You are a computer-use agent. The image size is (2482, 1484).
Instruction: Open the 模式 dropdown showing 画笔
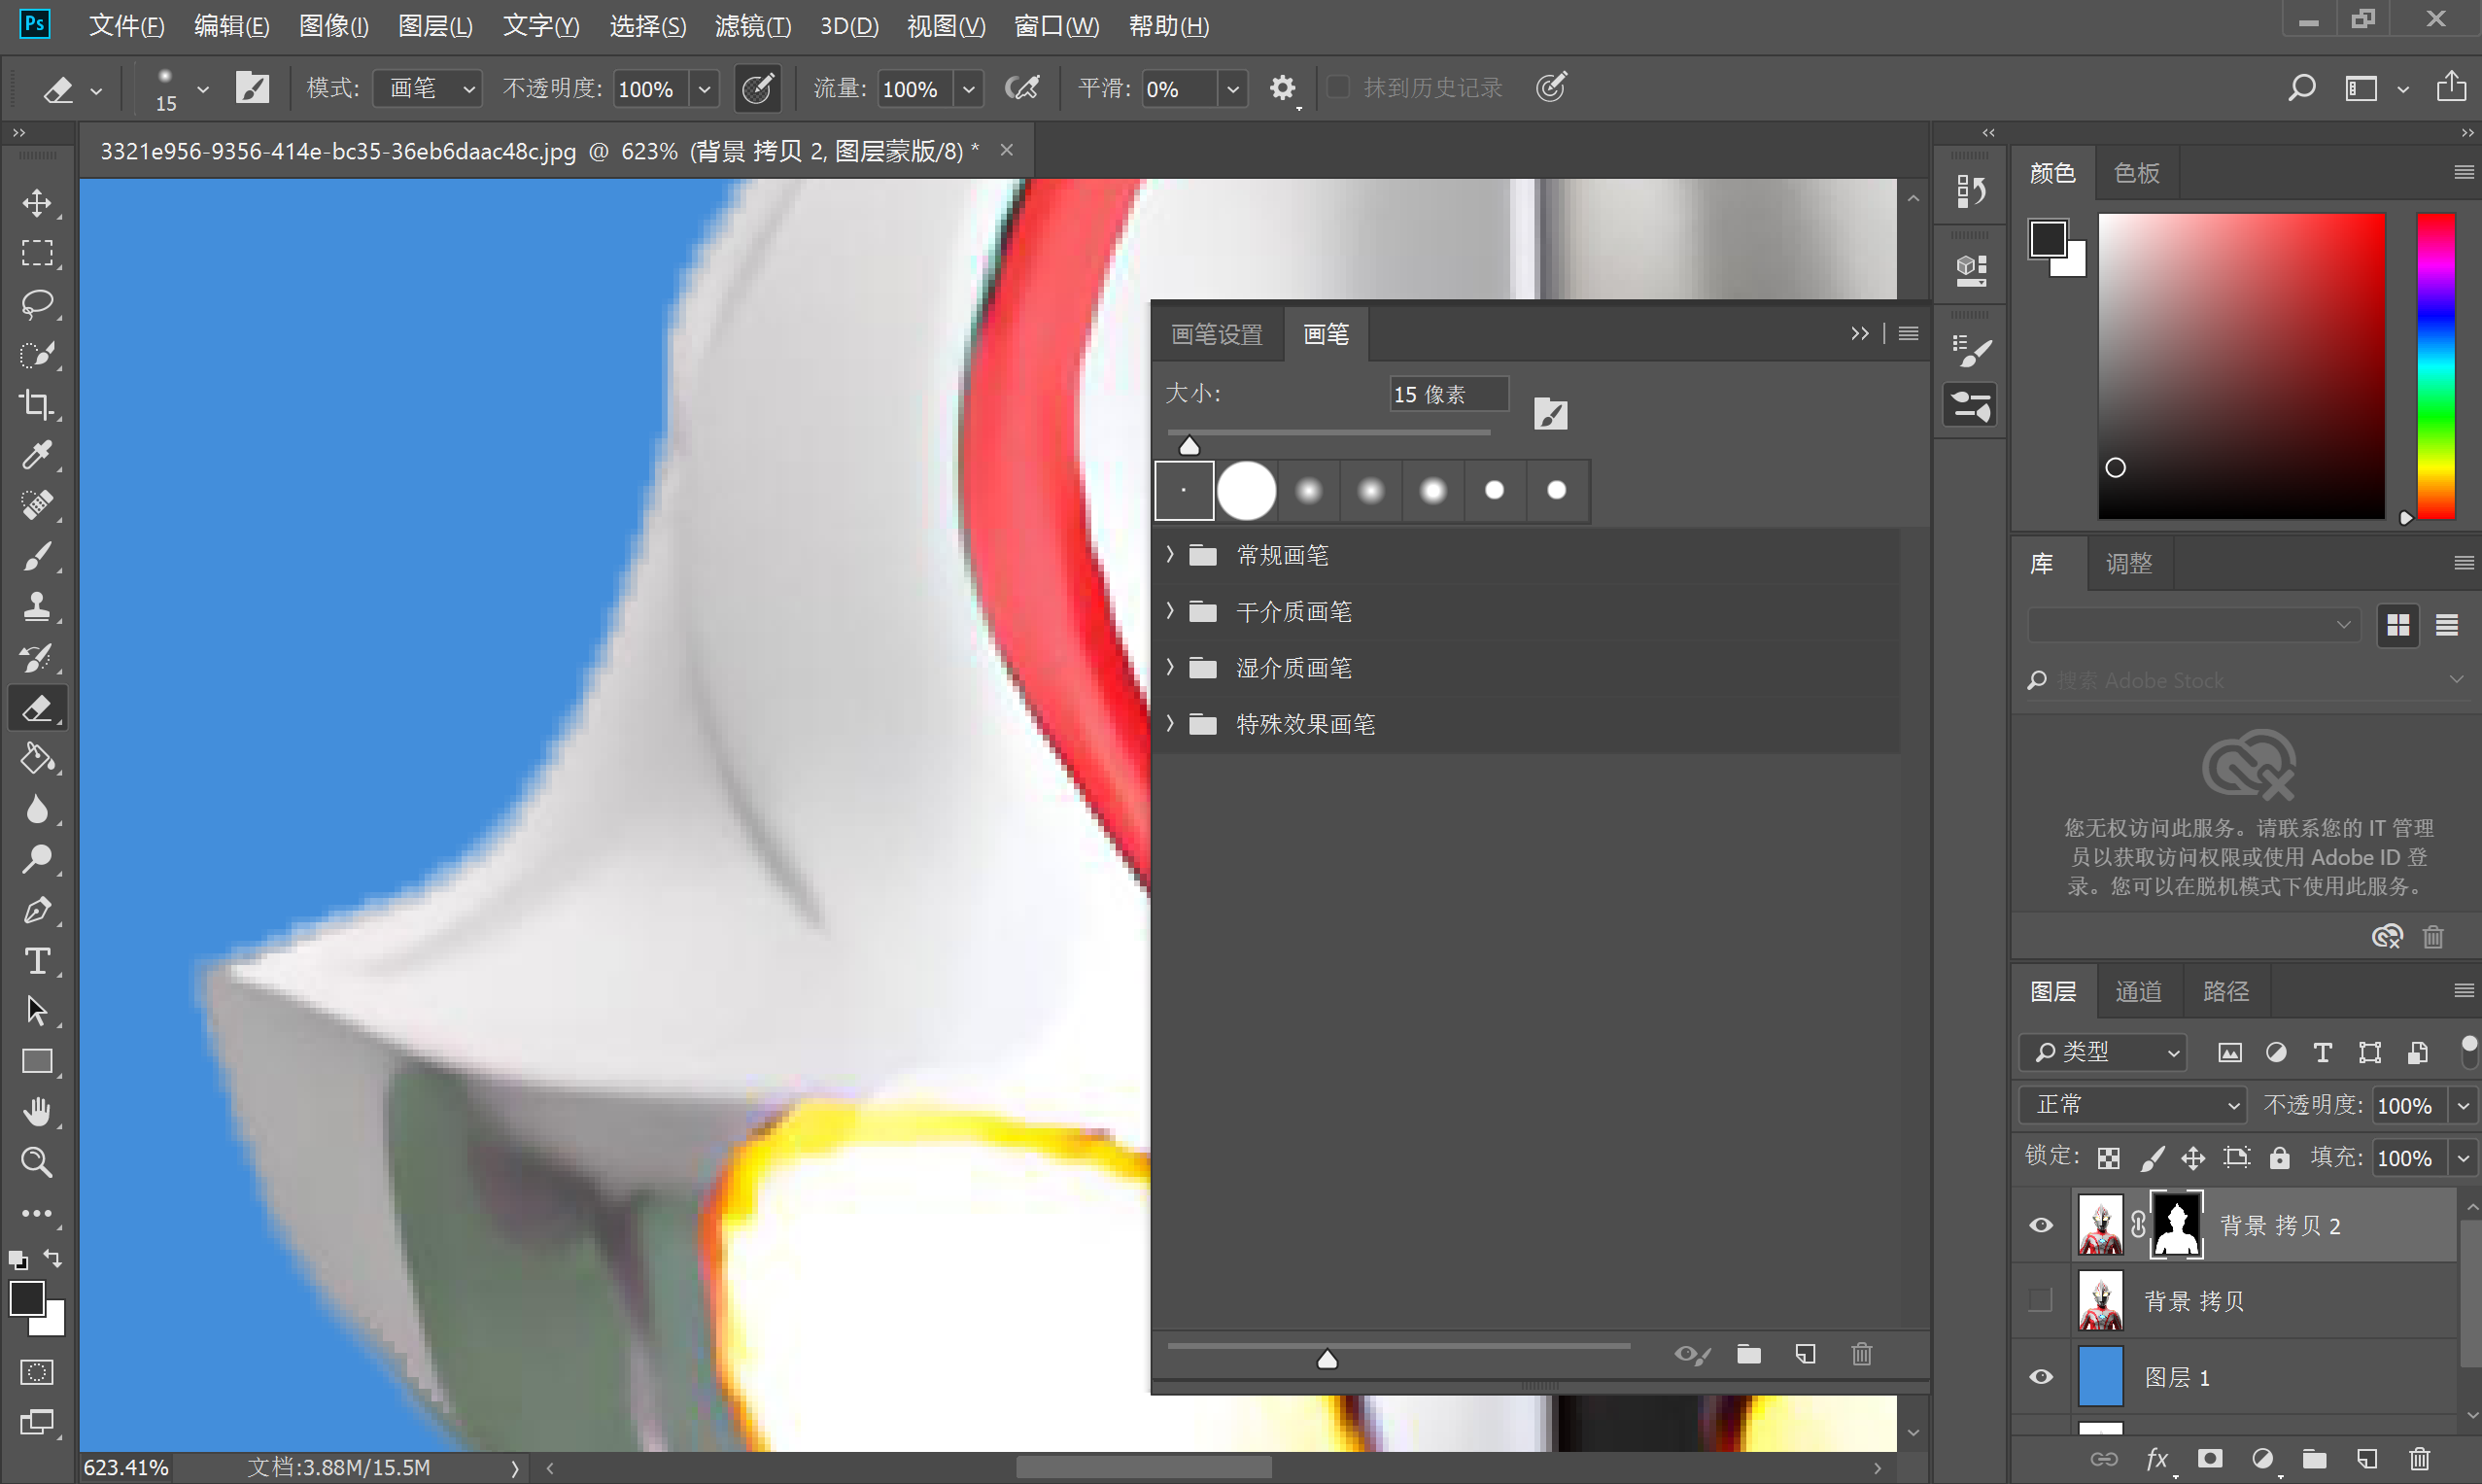pos(427,88)
